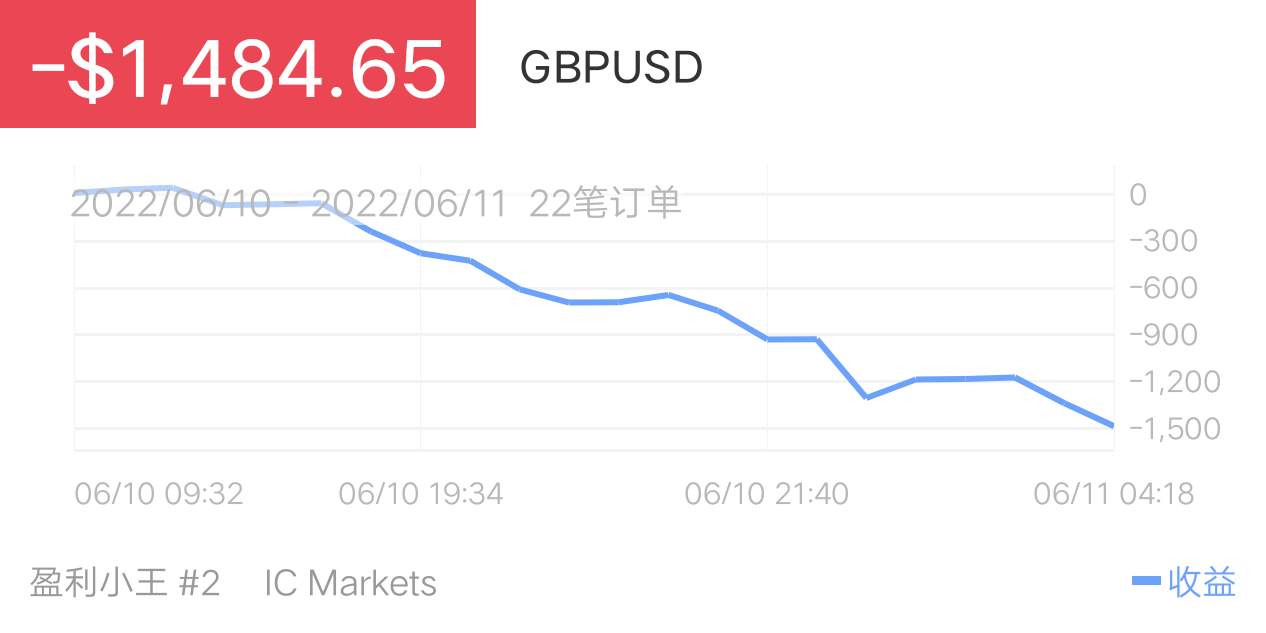The width and height of the screenshot is (1266, 633).
Task: Click the -1,500 y-axis tick label
Action: pos(1172,429)
